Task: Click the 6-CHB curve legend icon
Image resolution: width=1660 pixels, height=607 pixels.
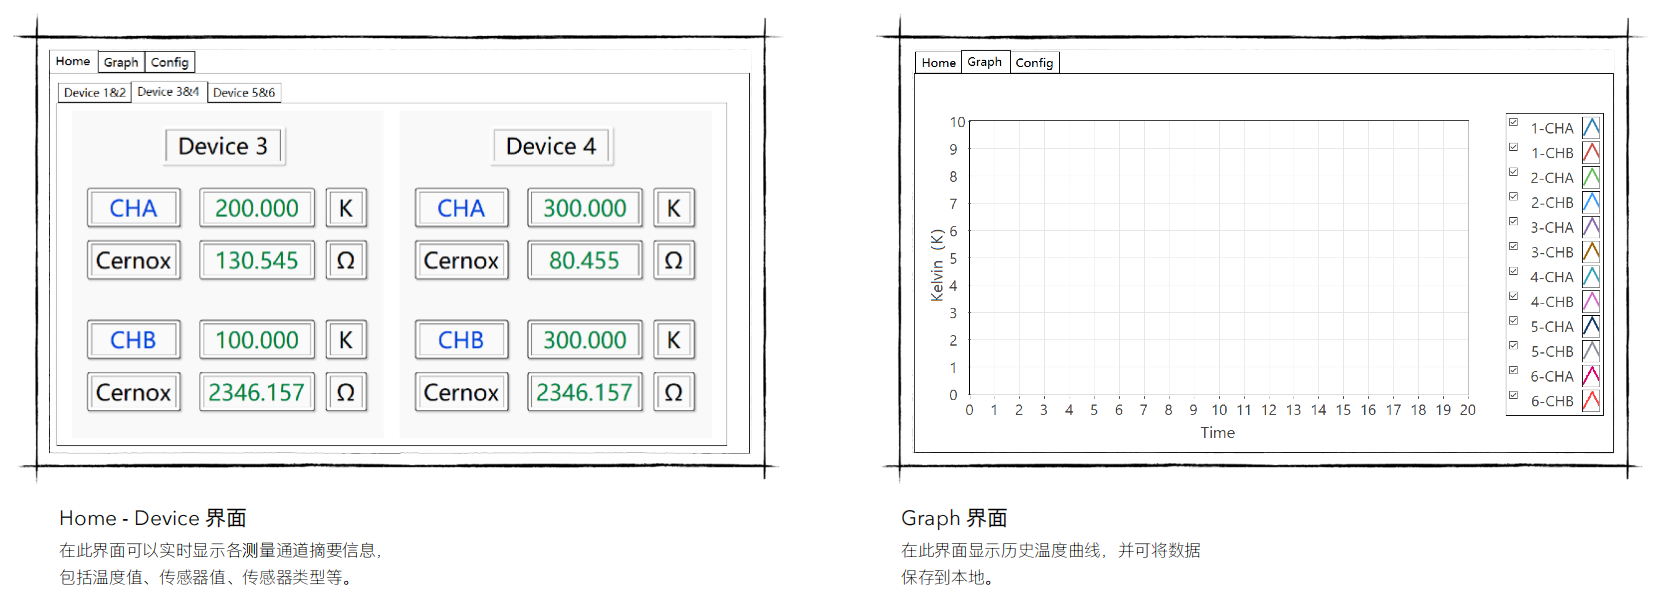Action: (x=1591, y=401)
